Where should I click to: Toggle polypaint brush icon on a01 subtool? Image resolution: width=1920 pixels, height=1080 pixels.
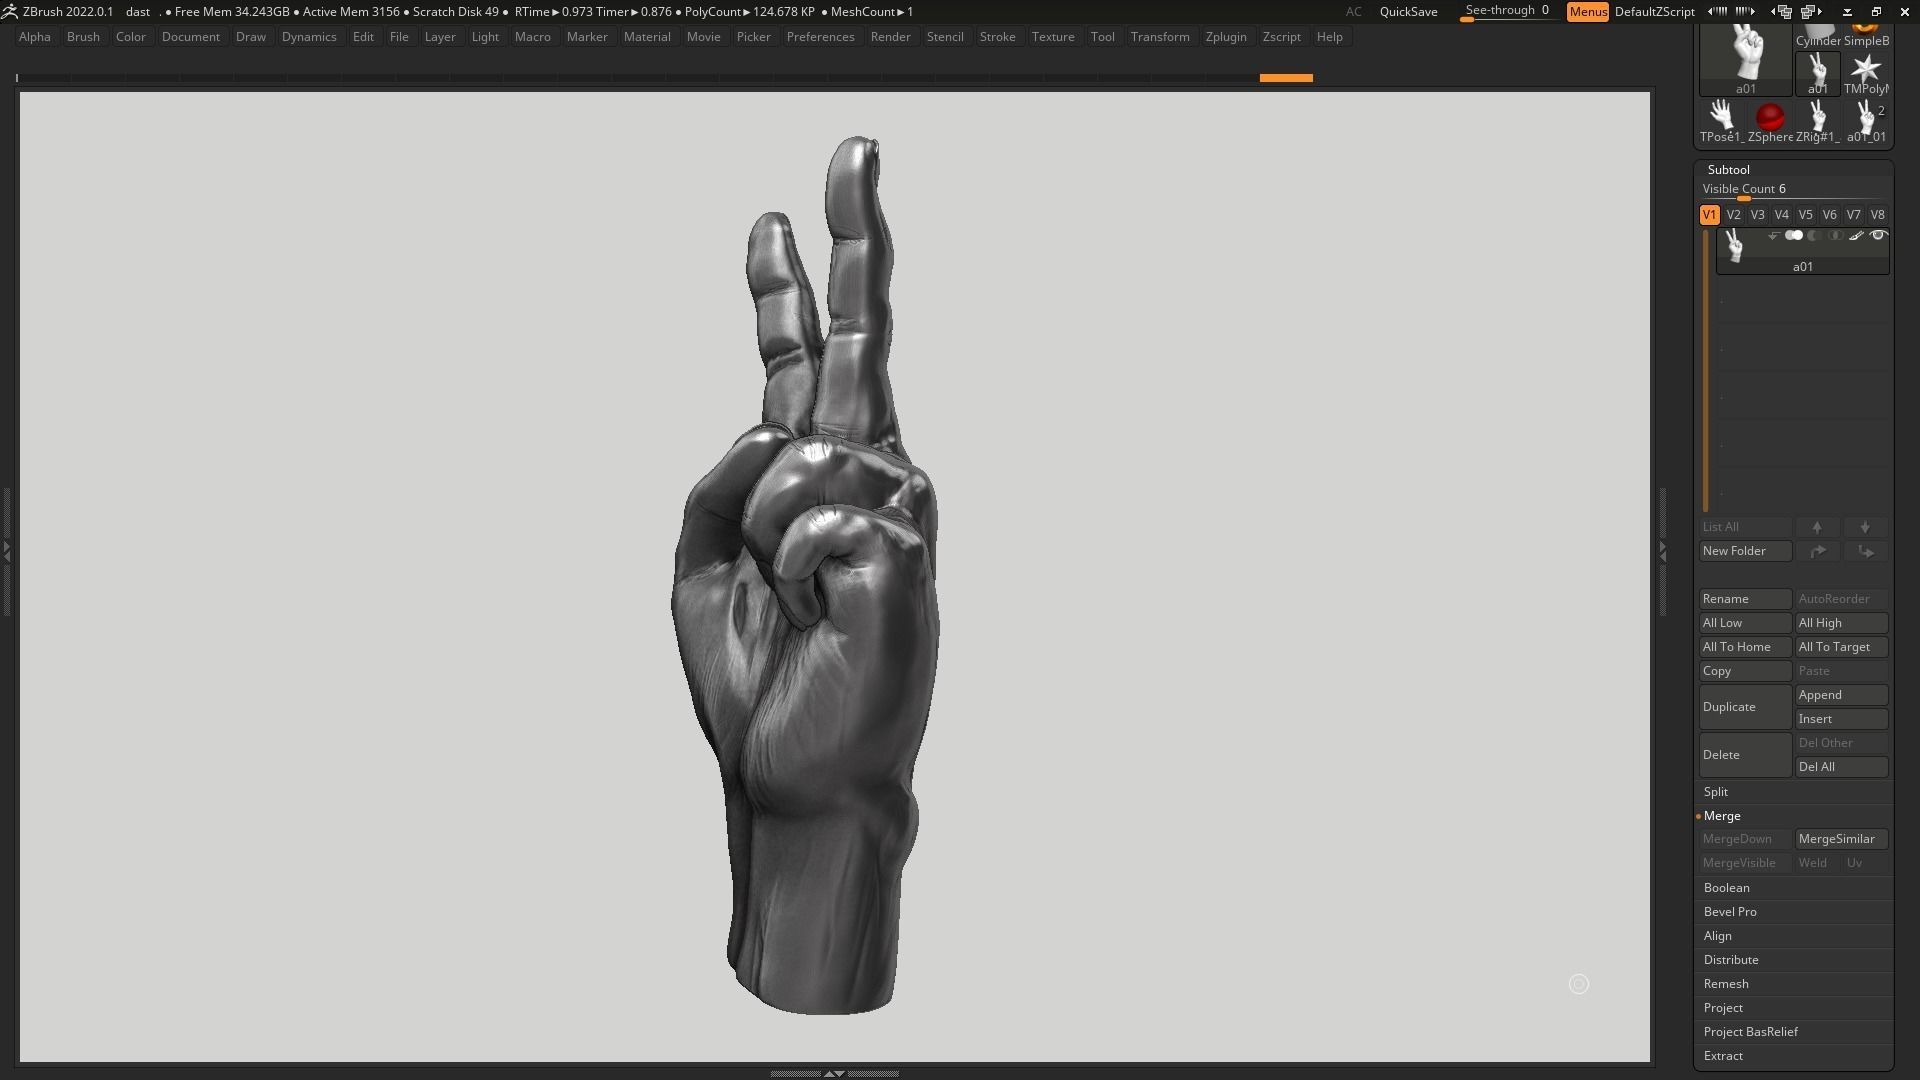(x=1856, y=235)
